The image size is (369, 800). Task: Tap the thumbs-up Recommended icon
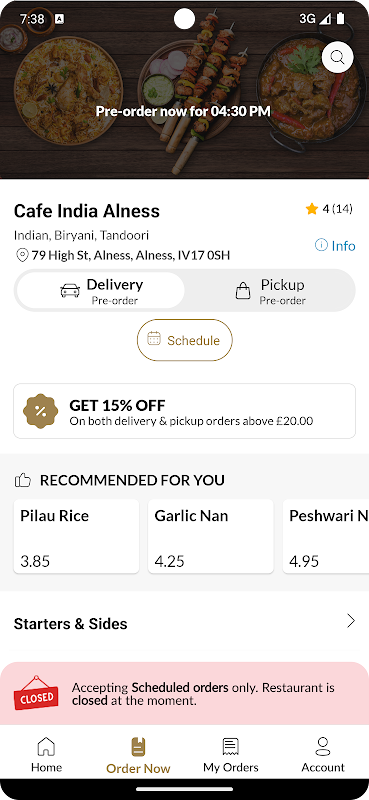(x=23, y=480)
